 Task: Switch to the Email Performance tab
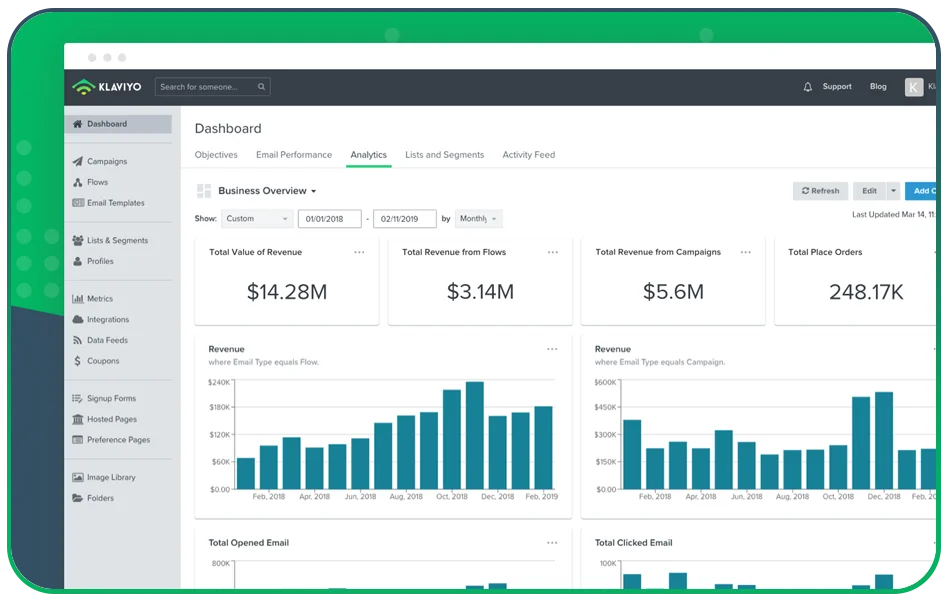(294, 155)
